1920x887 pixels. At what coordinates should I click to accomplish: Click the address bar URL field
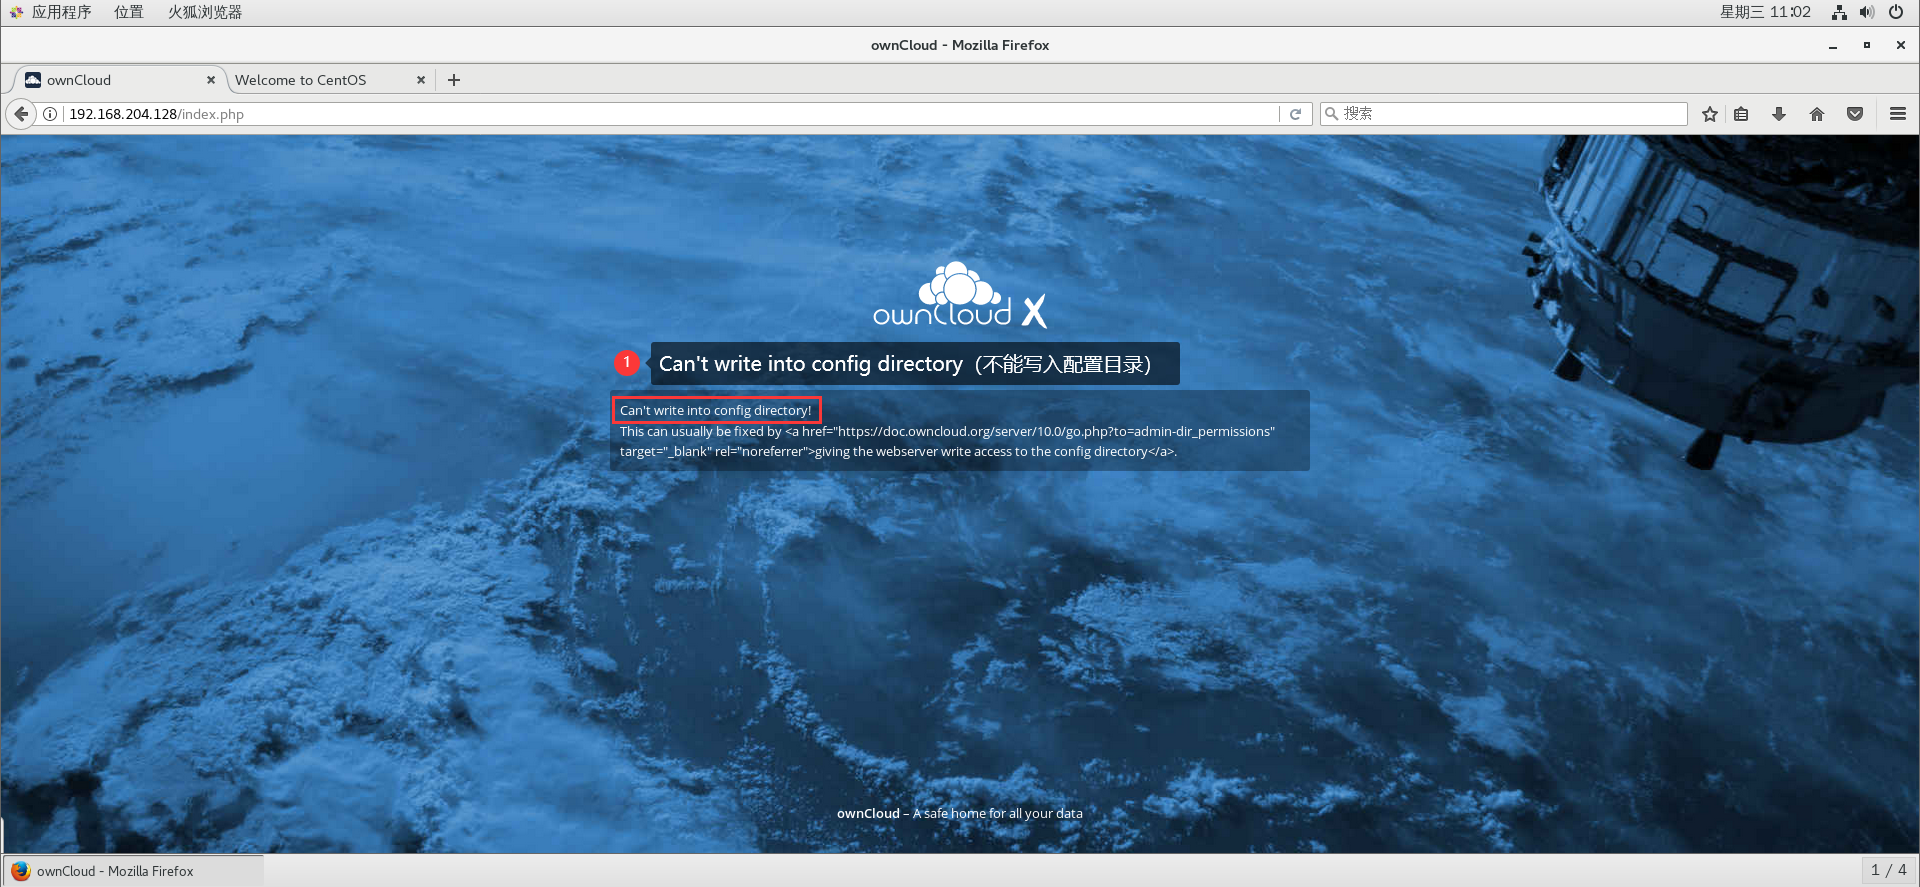(x=670, y=114)
